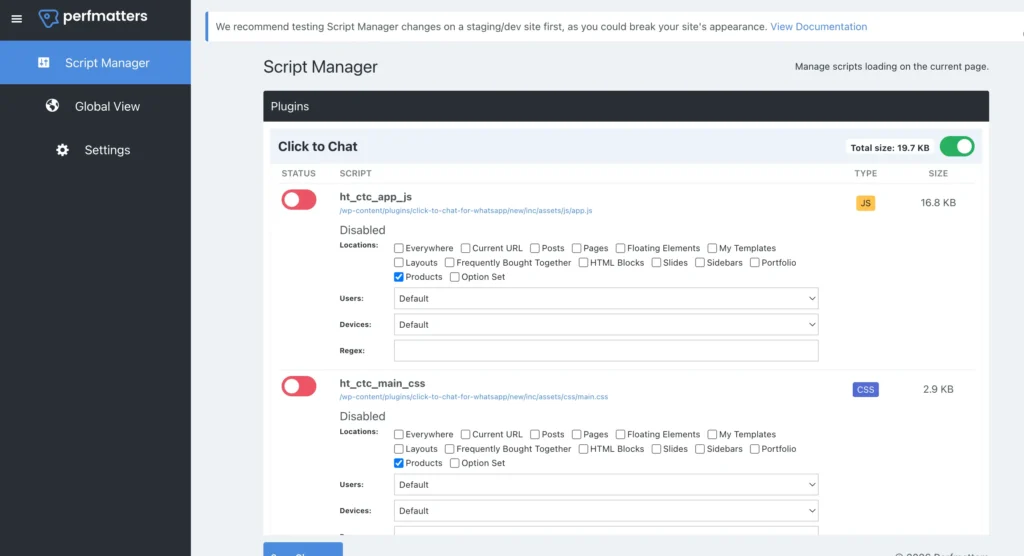Open the main.css file path link
The height and width of the screenshot is (556, 1024).
tap(473, 397)
